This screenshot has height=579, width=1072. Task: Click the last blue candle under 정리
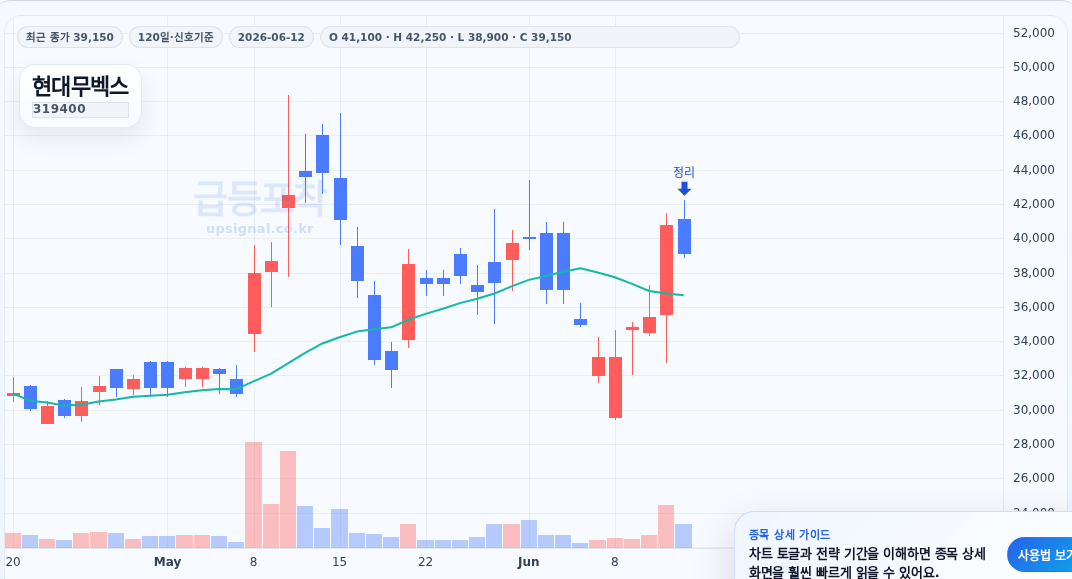[x=684, y=237]
